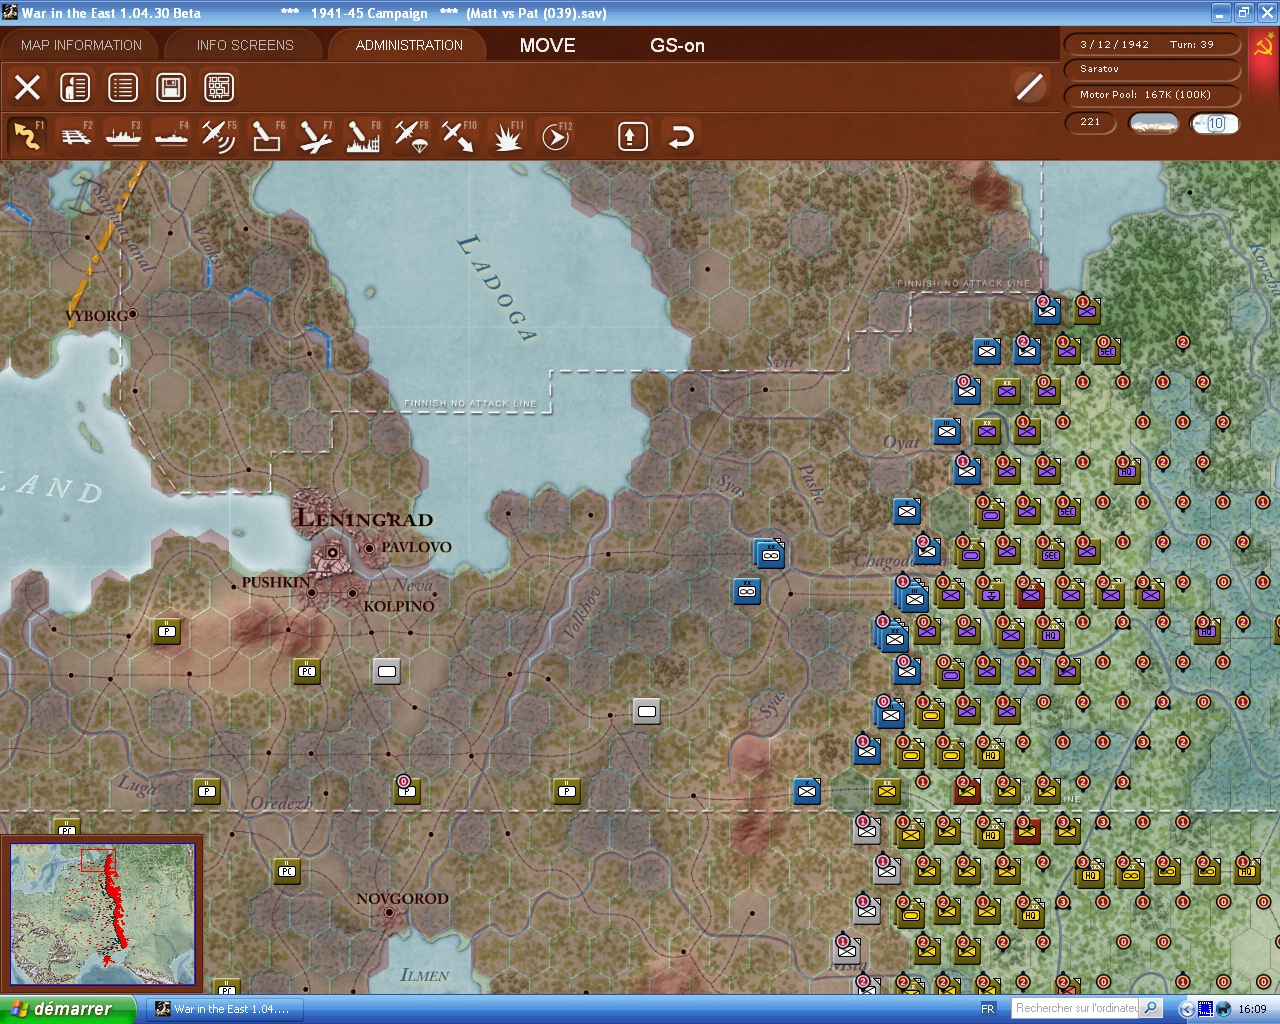Click the Pavlovo town marker
The width and height of the screenshot is (1280, 1024).
tap(369, 548)
